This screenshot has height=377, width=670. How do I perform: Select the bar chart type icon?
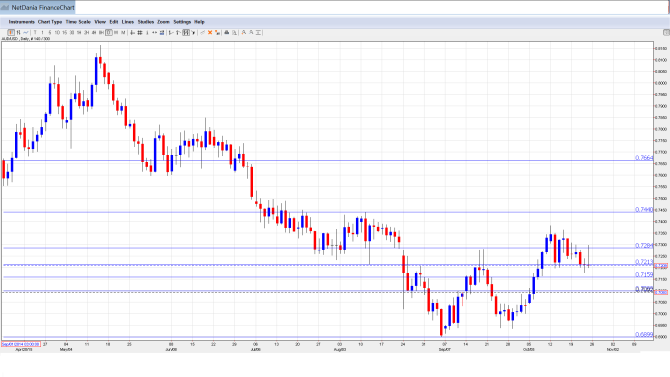18,32
